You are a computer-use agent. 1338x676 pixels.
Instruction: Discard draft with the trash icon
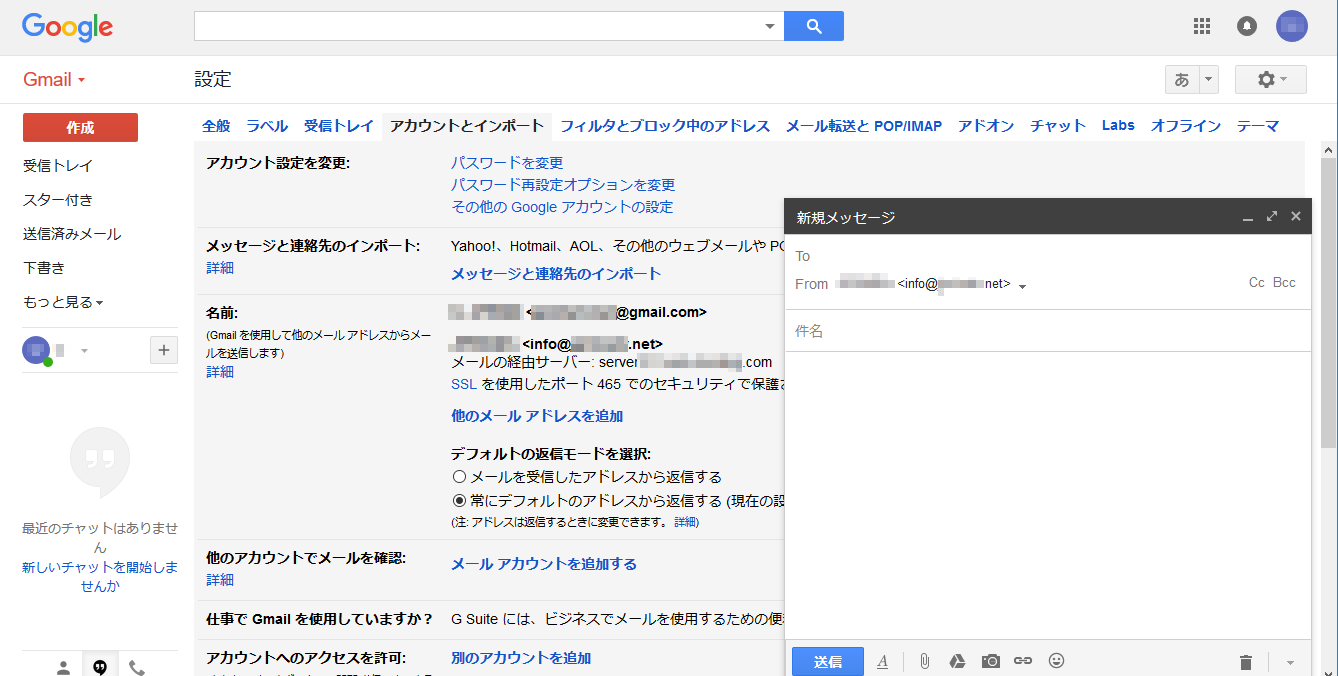1245,662
